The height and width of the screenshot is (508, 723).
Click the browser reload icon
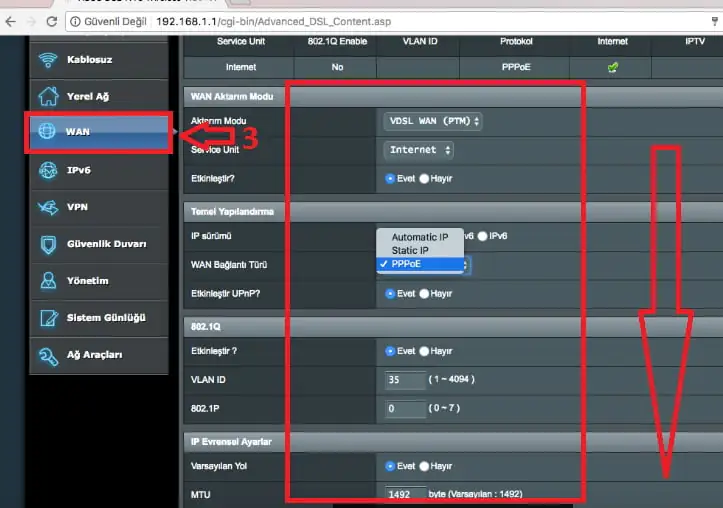pos(52,22)
